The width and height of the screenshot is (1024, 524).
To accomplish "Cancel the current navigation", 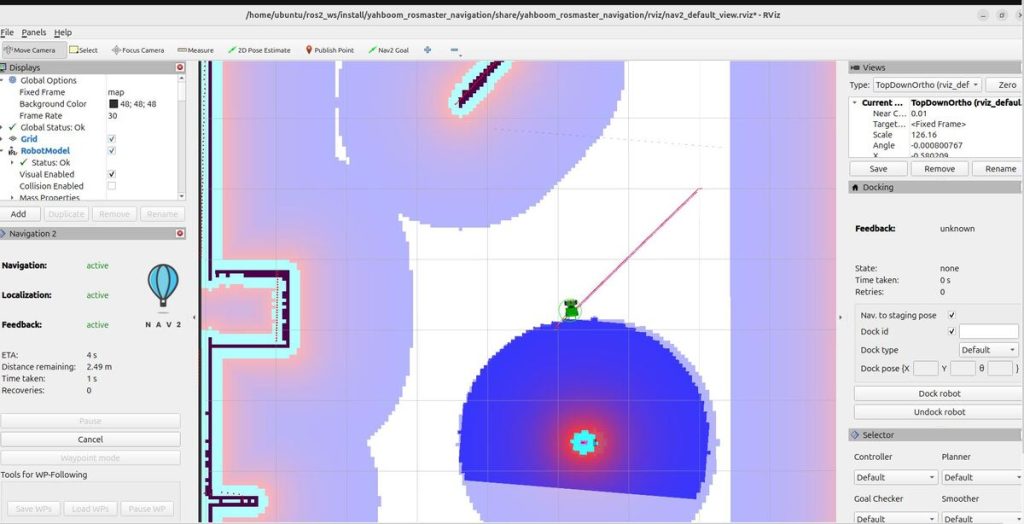I will [90, 440].
